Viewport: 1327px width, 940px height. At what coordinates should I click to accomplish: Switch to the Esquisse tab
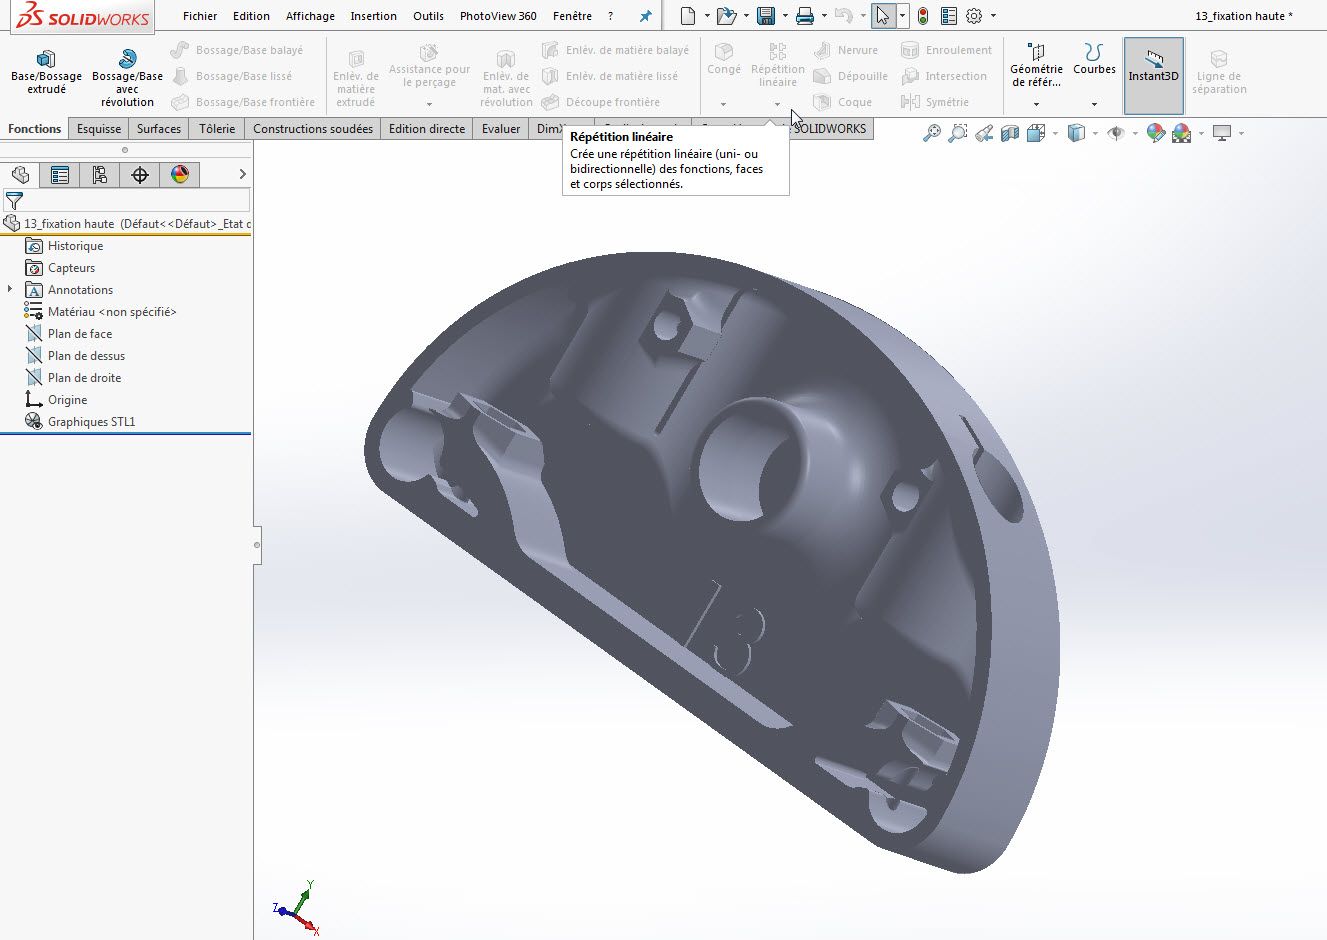(x=99, y=129)
